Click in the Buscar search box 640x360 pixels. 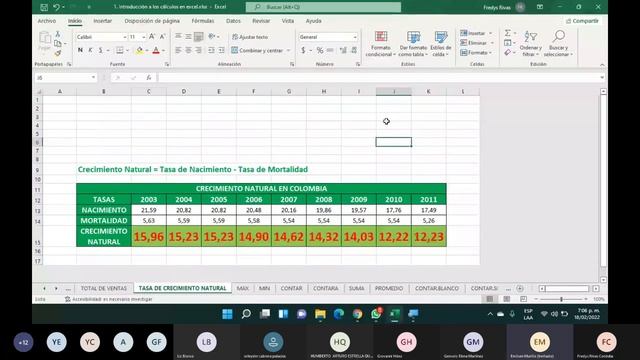323,7
